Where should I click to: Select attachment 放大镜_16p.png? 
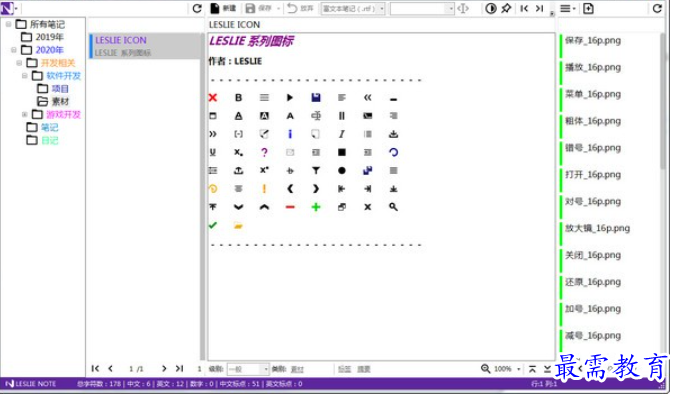(x=597, y=228)
